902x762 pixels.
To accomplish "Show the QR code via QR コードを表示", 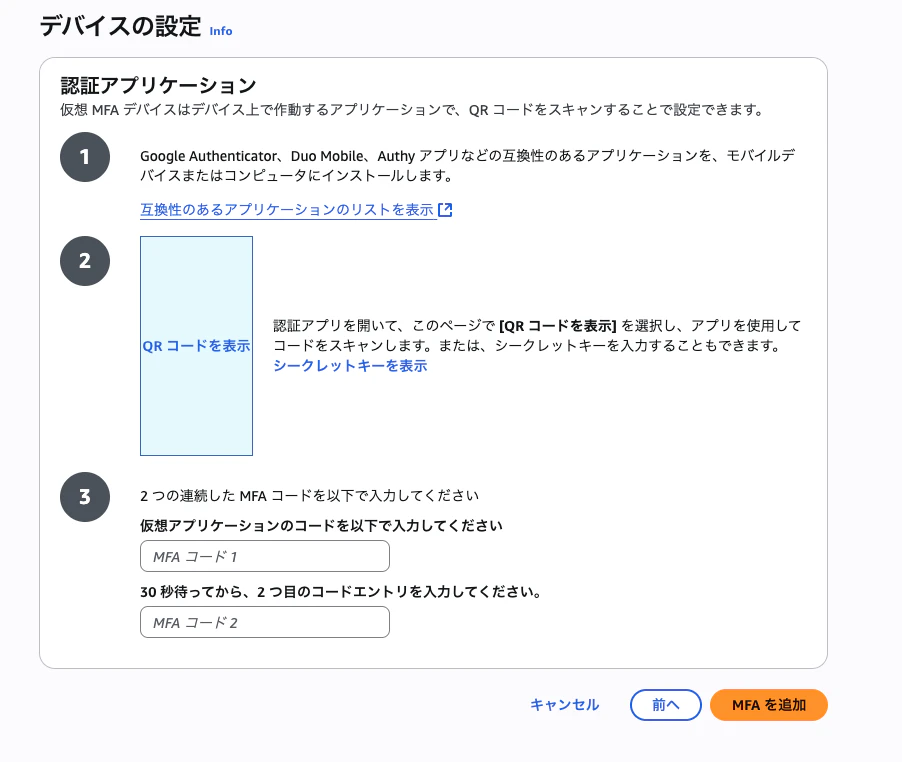I will click(196, 346).
